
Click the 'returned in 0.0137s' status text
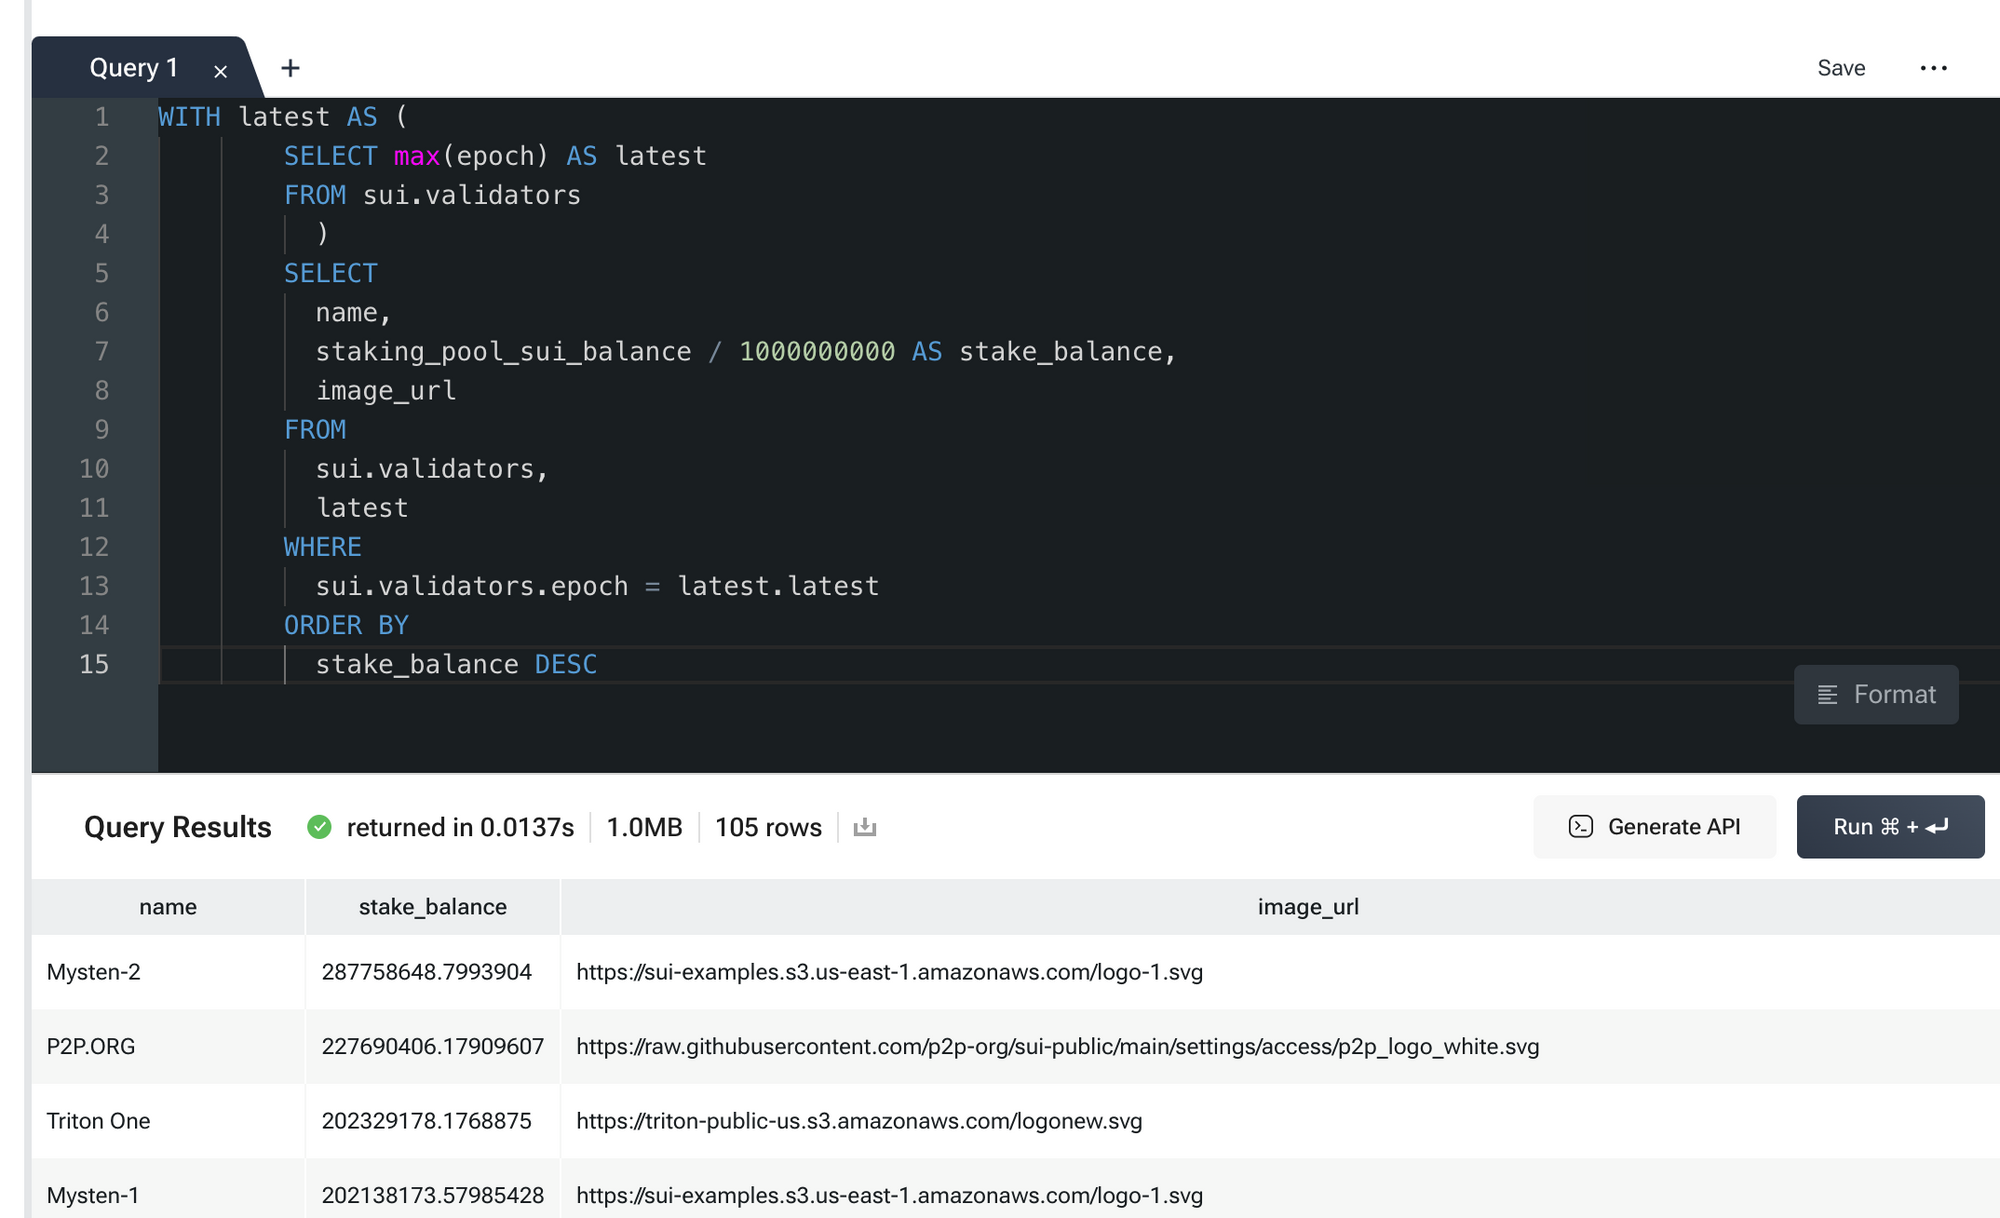click(460, 827)
